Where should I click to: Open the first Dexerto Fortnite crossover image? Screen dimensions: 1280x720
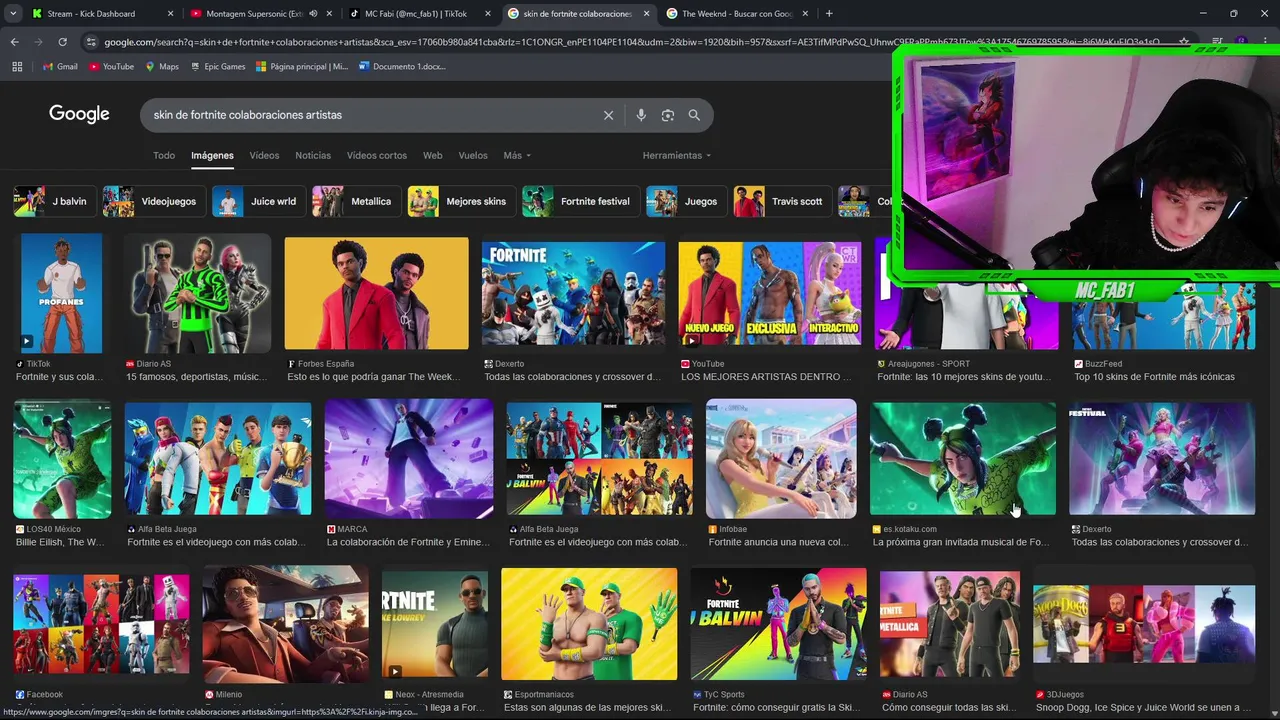point(573,294)
